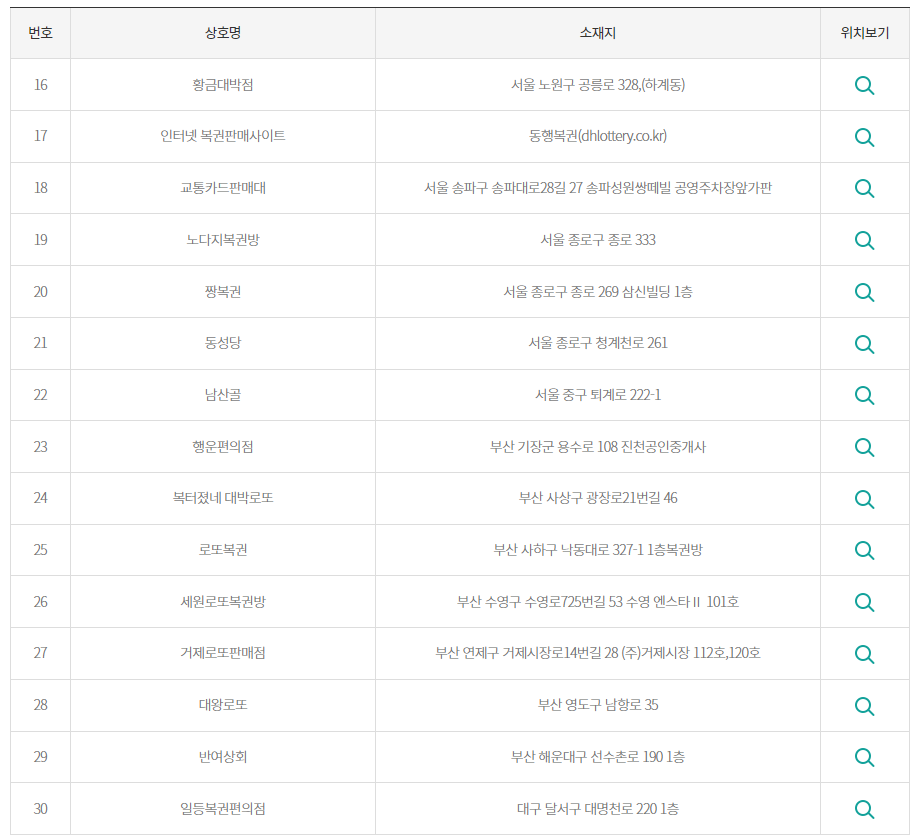This screenshot has height=840, width=918.
Task: Select store name 인터넷 복권판매사이트
Action: pos(222,136)
